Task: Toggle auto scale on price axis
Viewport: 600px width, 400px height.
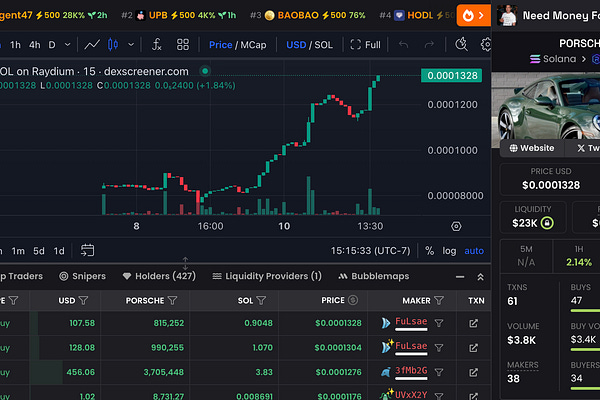Action: [x=474, y=251]
